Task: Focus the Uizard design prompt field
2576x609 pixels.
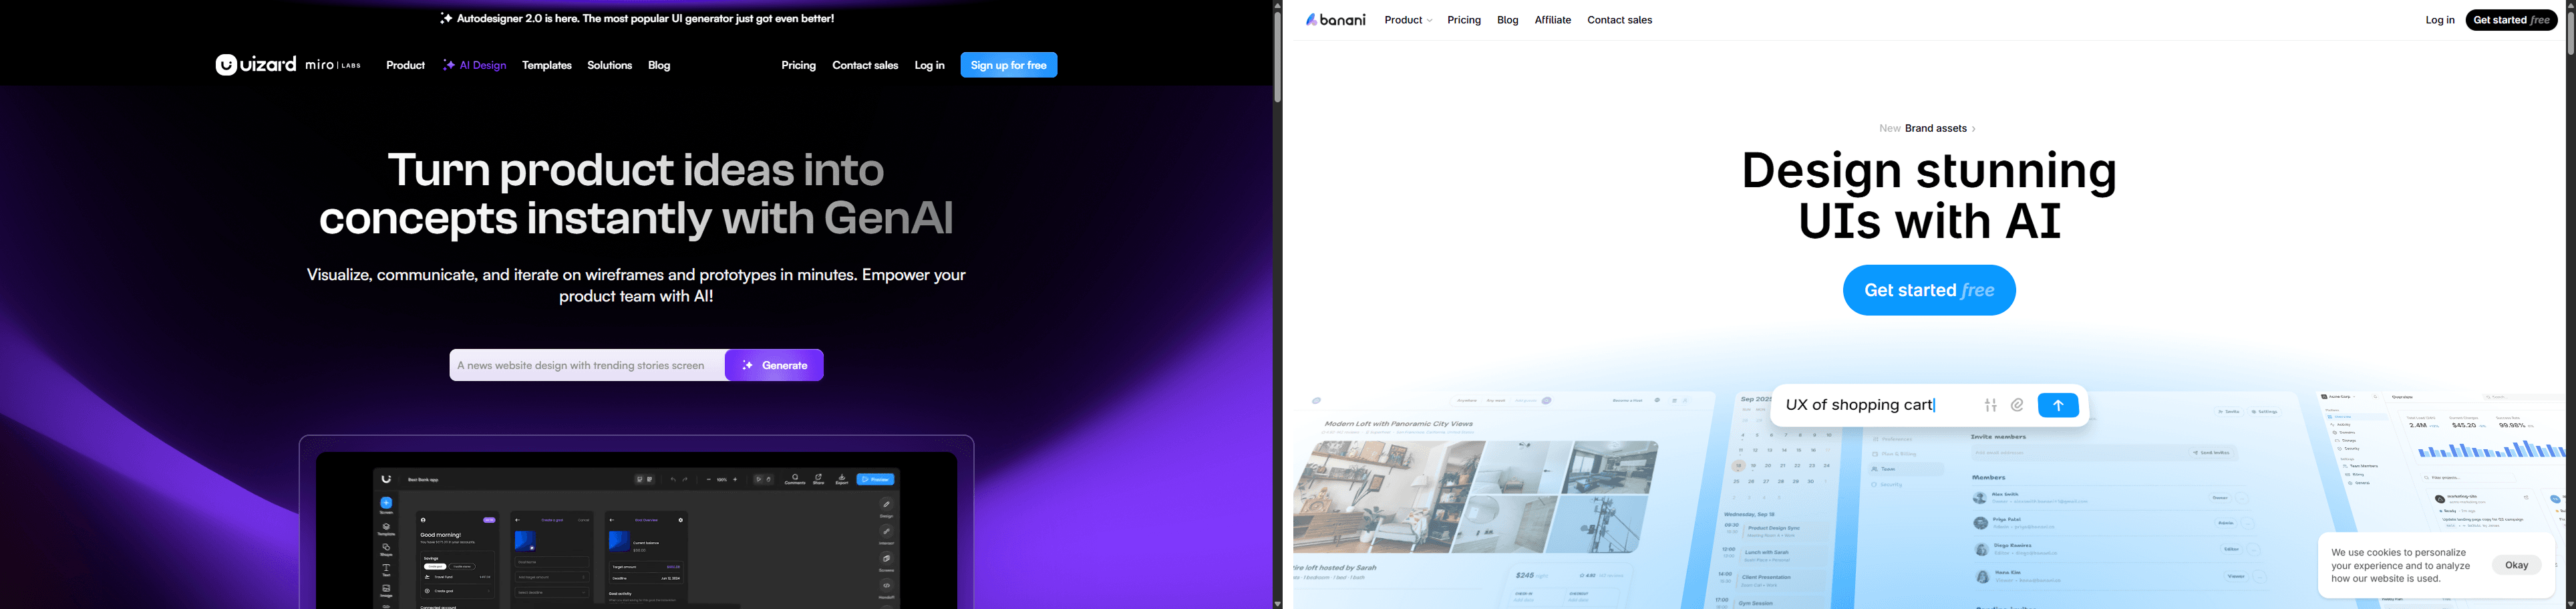Action: 585,365
